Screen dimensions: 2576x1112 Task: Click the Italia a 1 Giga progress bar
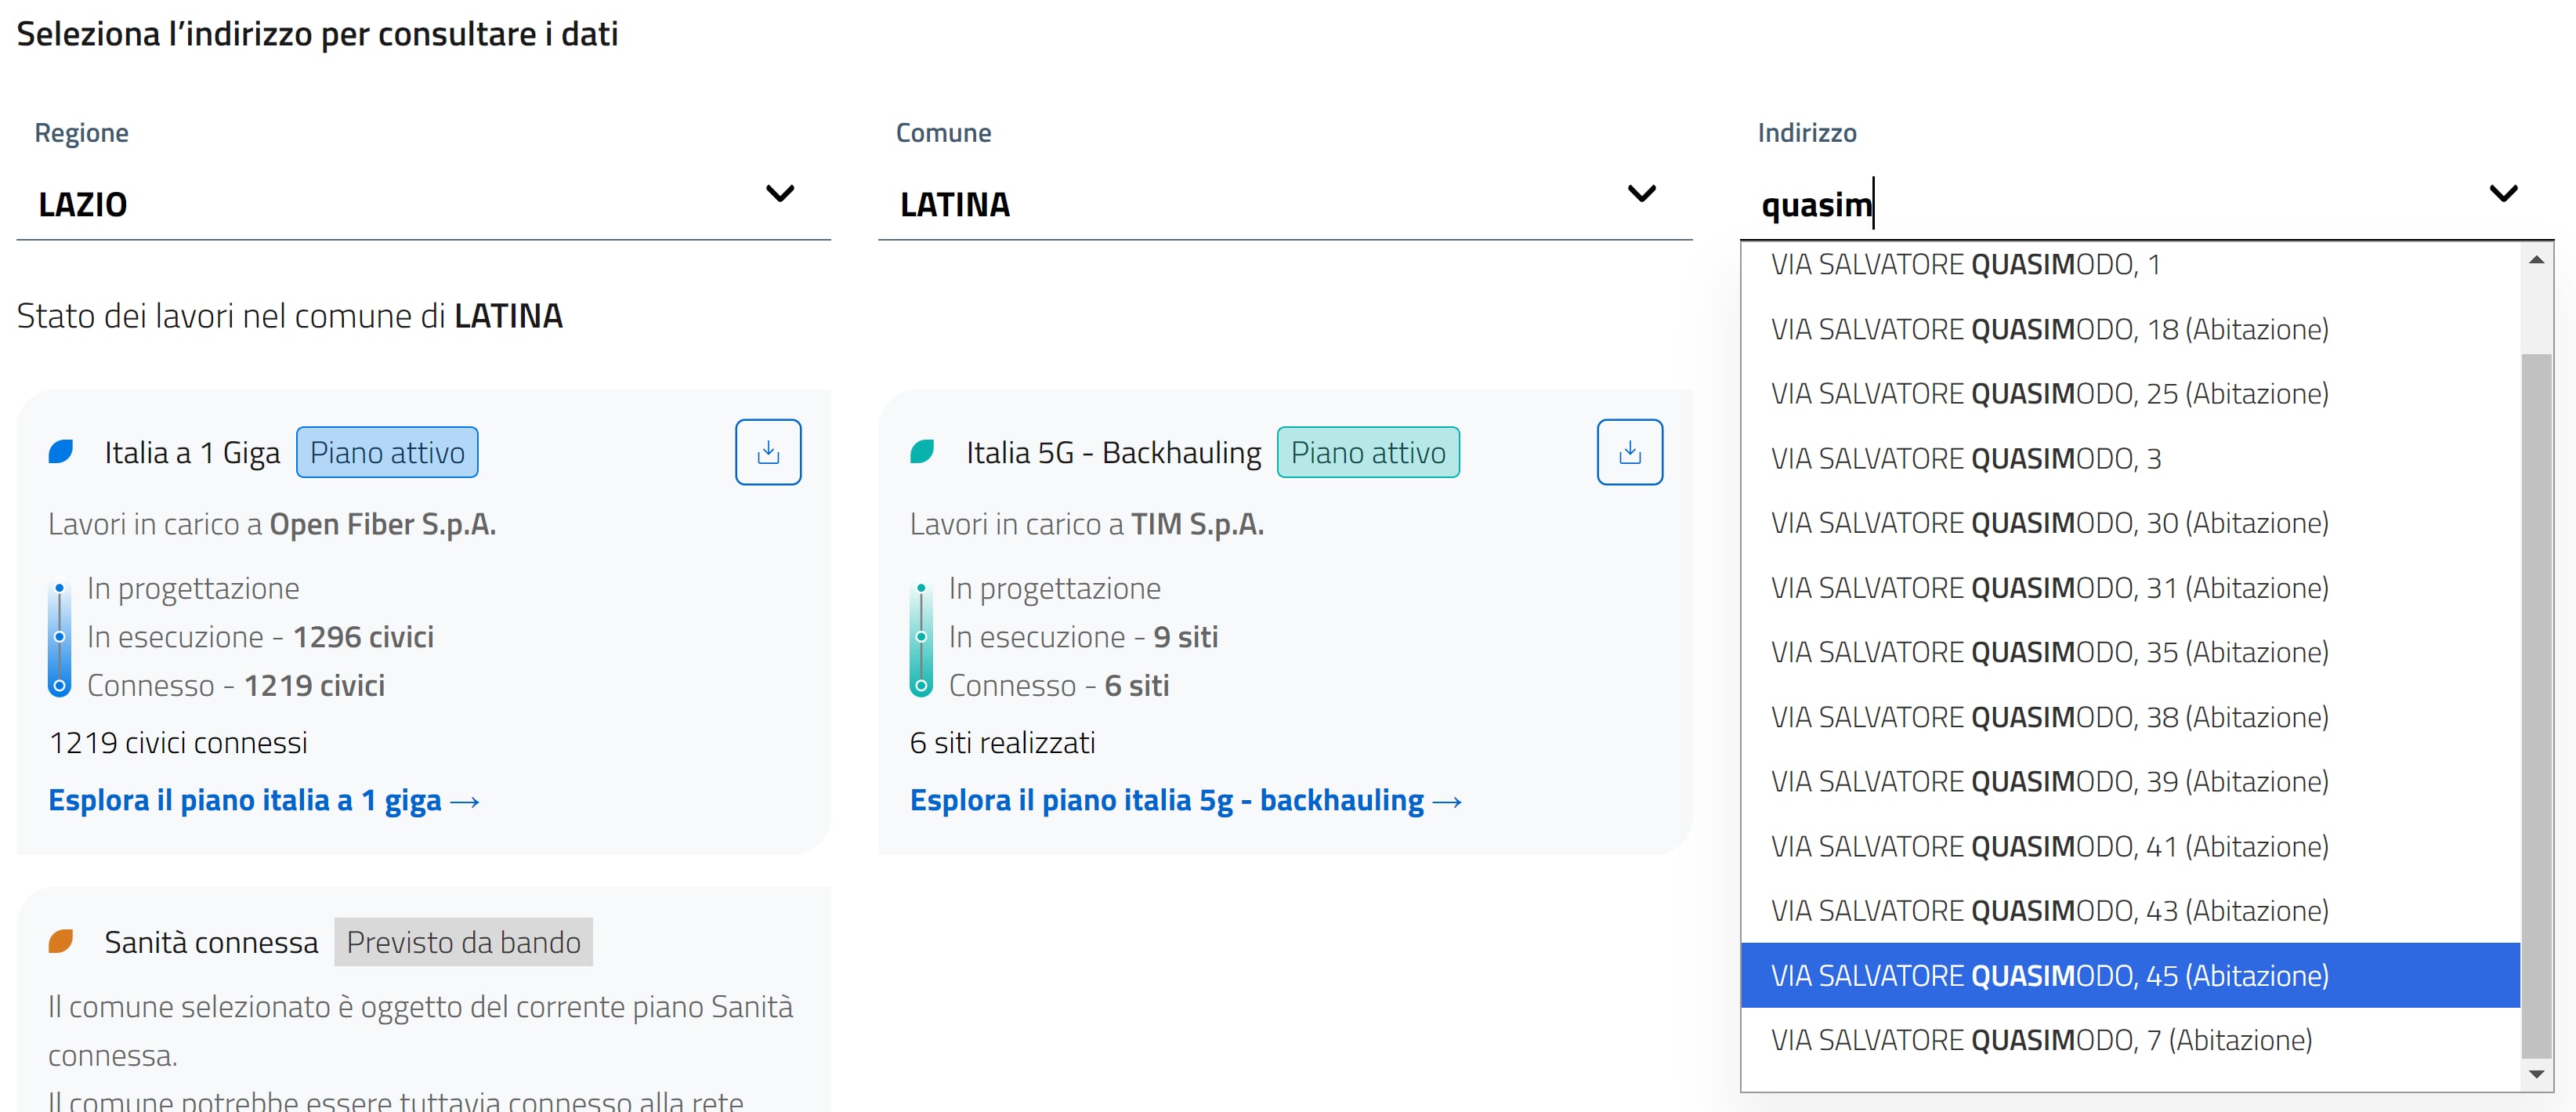(x=60, y=638)
